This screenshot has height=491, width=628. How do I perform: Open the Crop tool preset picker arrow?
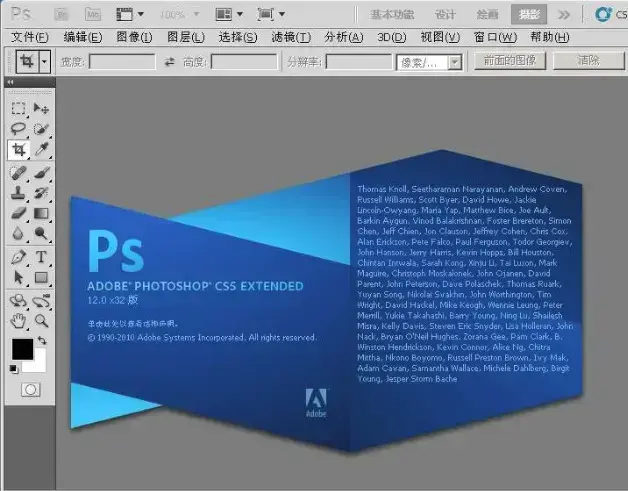(x=44, y=62)
